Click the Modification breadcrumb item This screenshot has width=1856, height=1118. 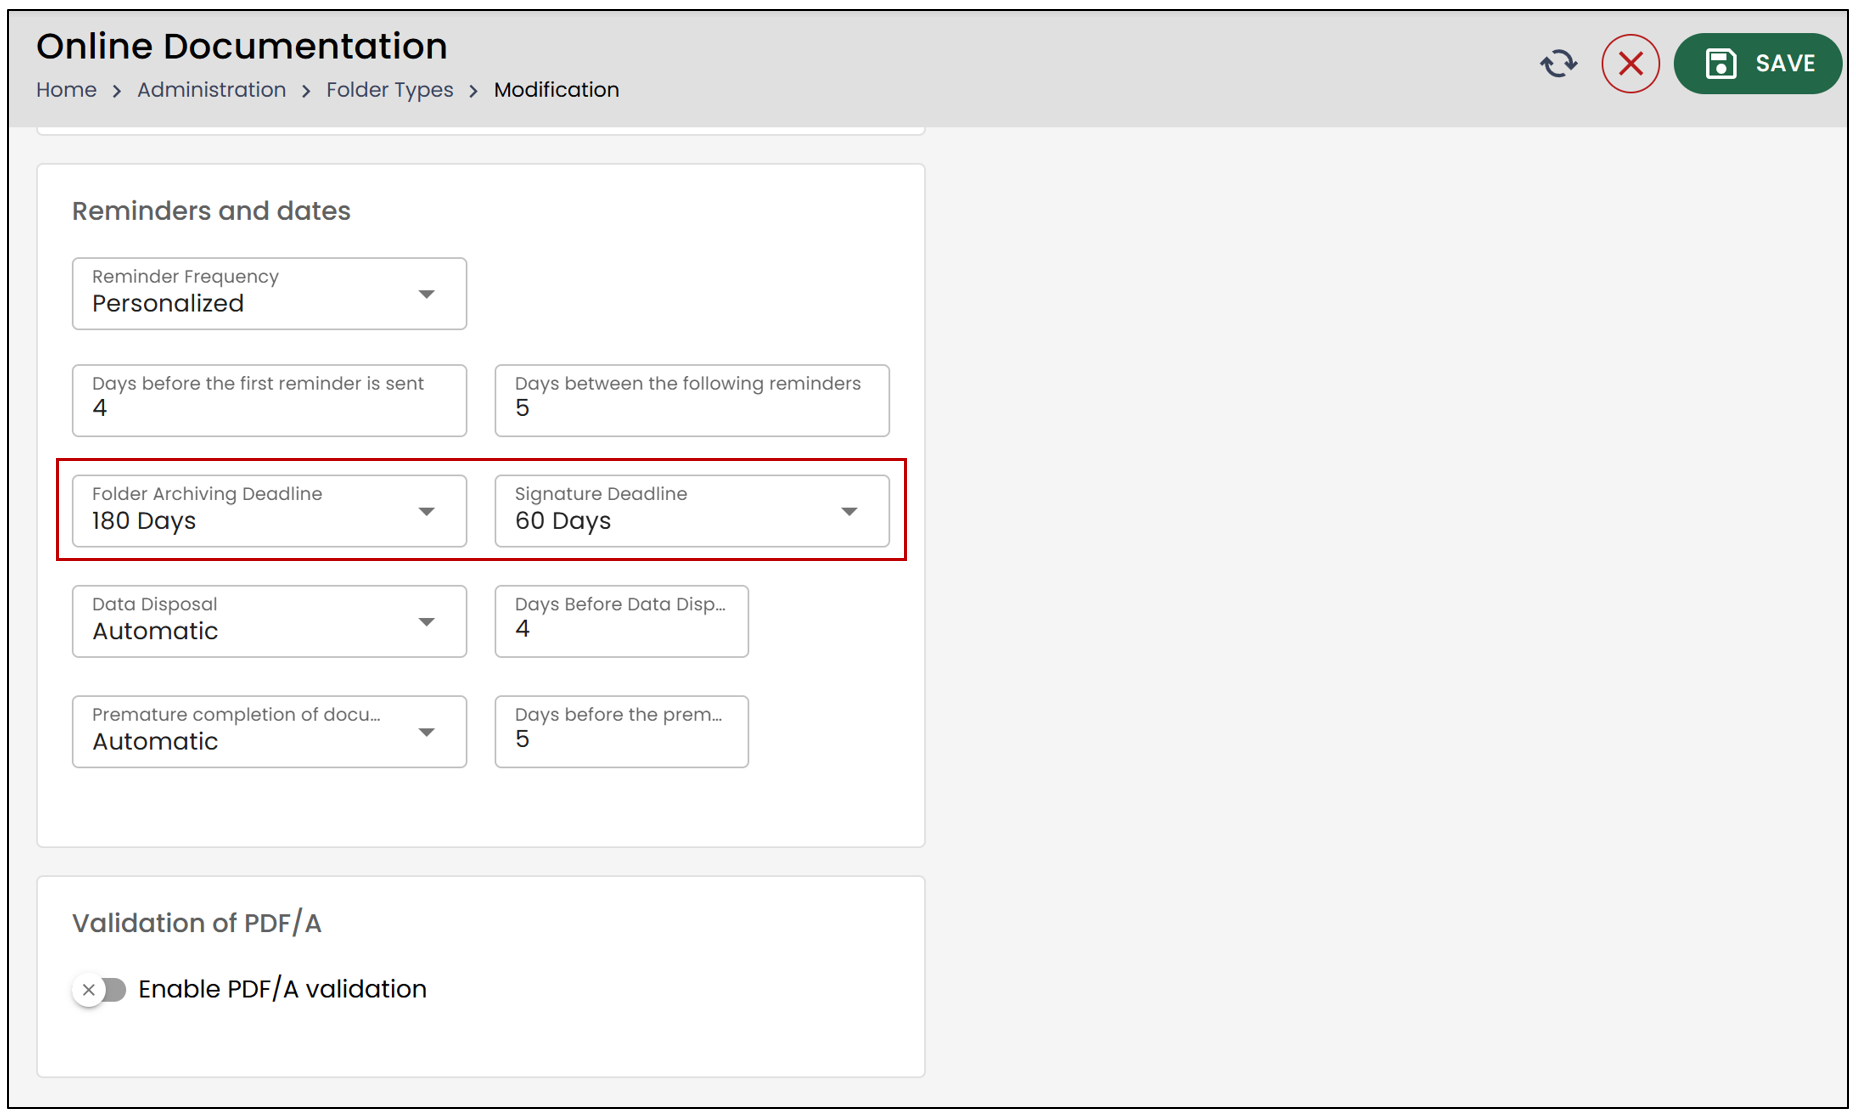click(x=556, y=90)
